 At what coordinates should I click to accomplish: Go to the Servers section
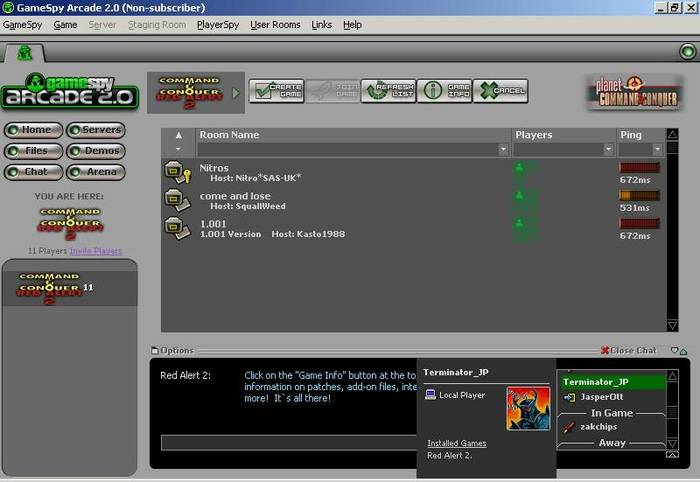coord(96,130)
